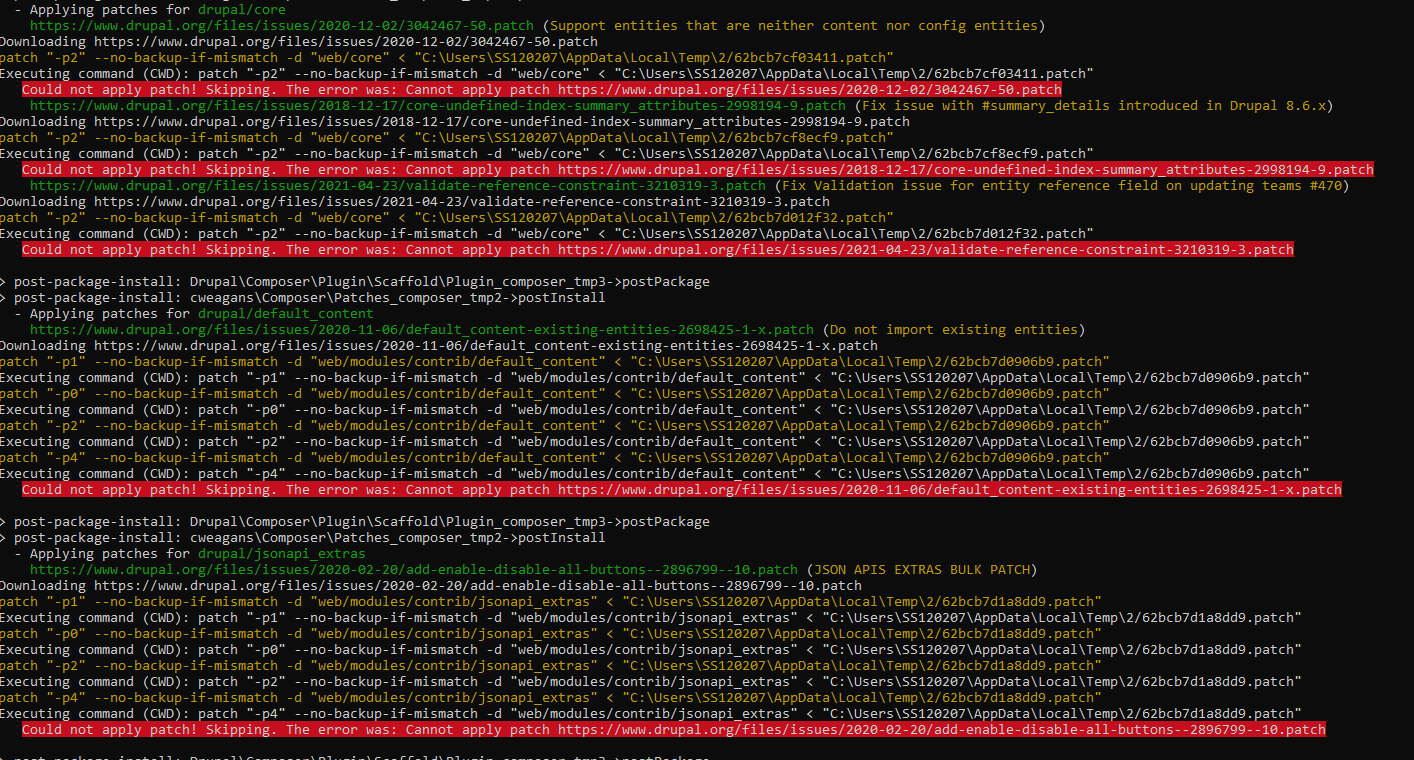Click the yellow patch line ending 62bcb7cf03411.patch
The width and height of the screenshot is (1414, 760).
coord(447,57)
